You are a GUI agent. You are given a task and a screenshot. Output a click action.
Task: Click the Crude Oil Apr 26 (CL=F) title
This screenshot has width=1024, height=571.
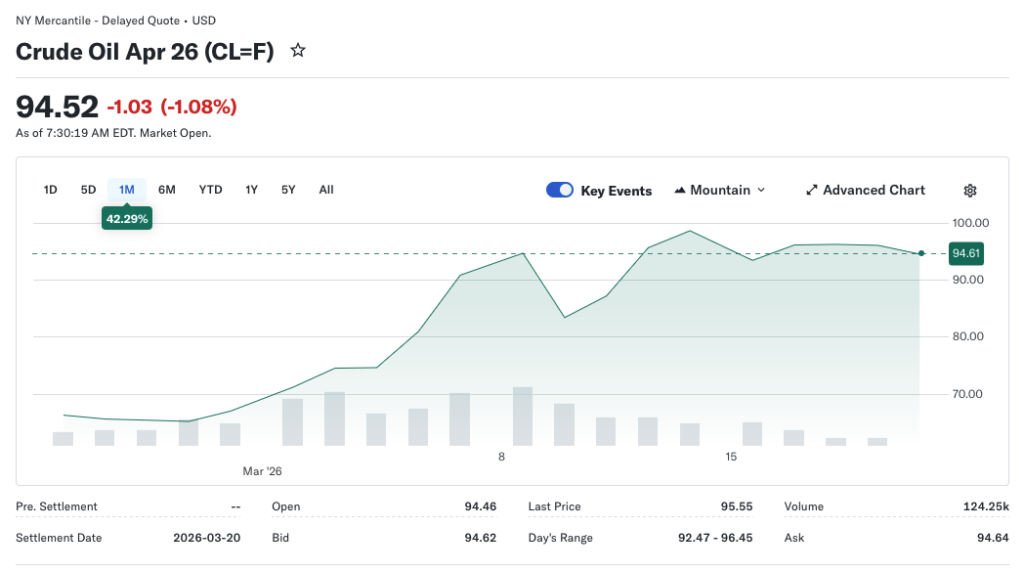(145, 52)
